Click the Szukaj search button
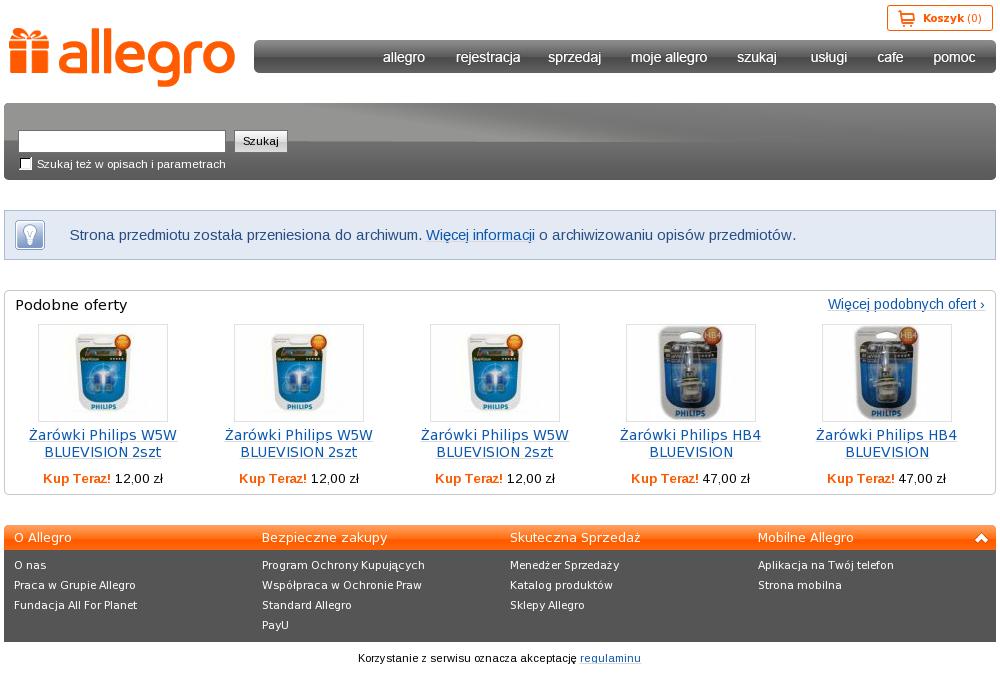Screen dimensions: 1000x678 pyautogui.click(x=261, y=141)
